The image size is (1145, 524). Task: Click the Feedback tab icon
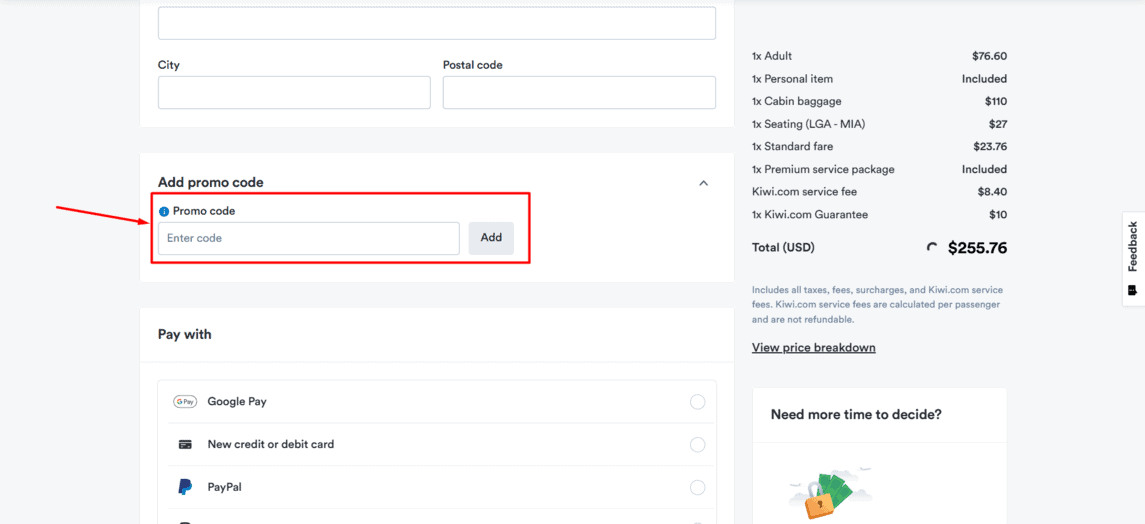click(1133, 290)
